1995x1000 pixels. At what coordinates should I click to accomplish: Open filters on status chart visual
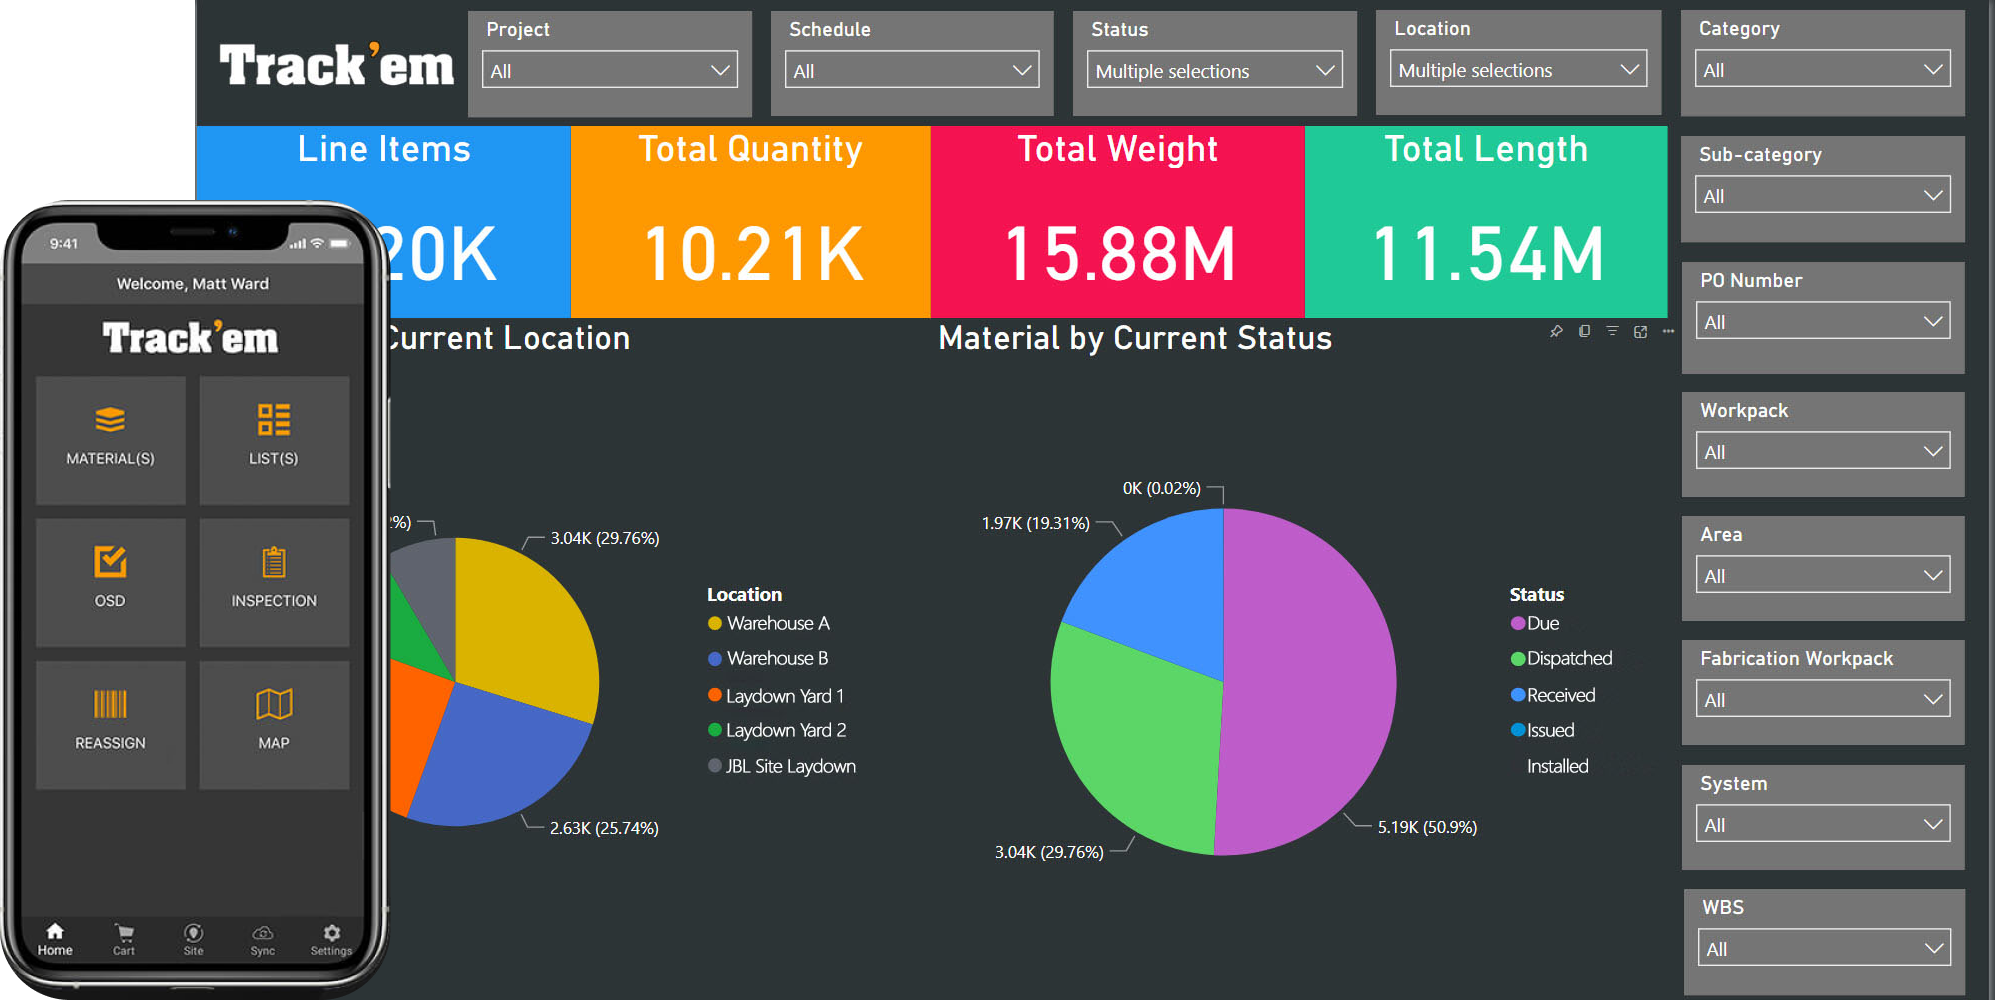click(x=1612, y=331)
